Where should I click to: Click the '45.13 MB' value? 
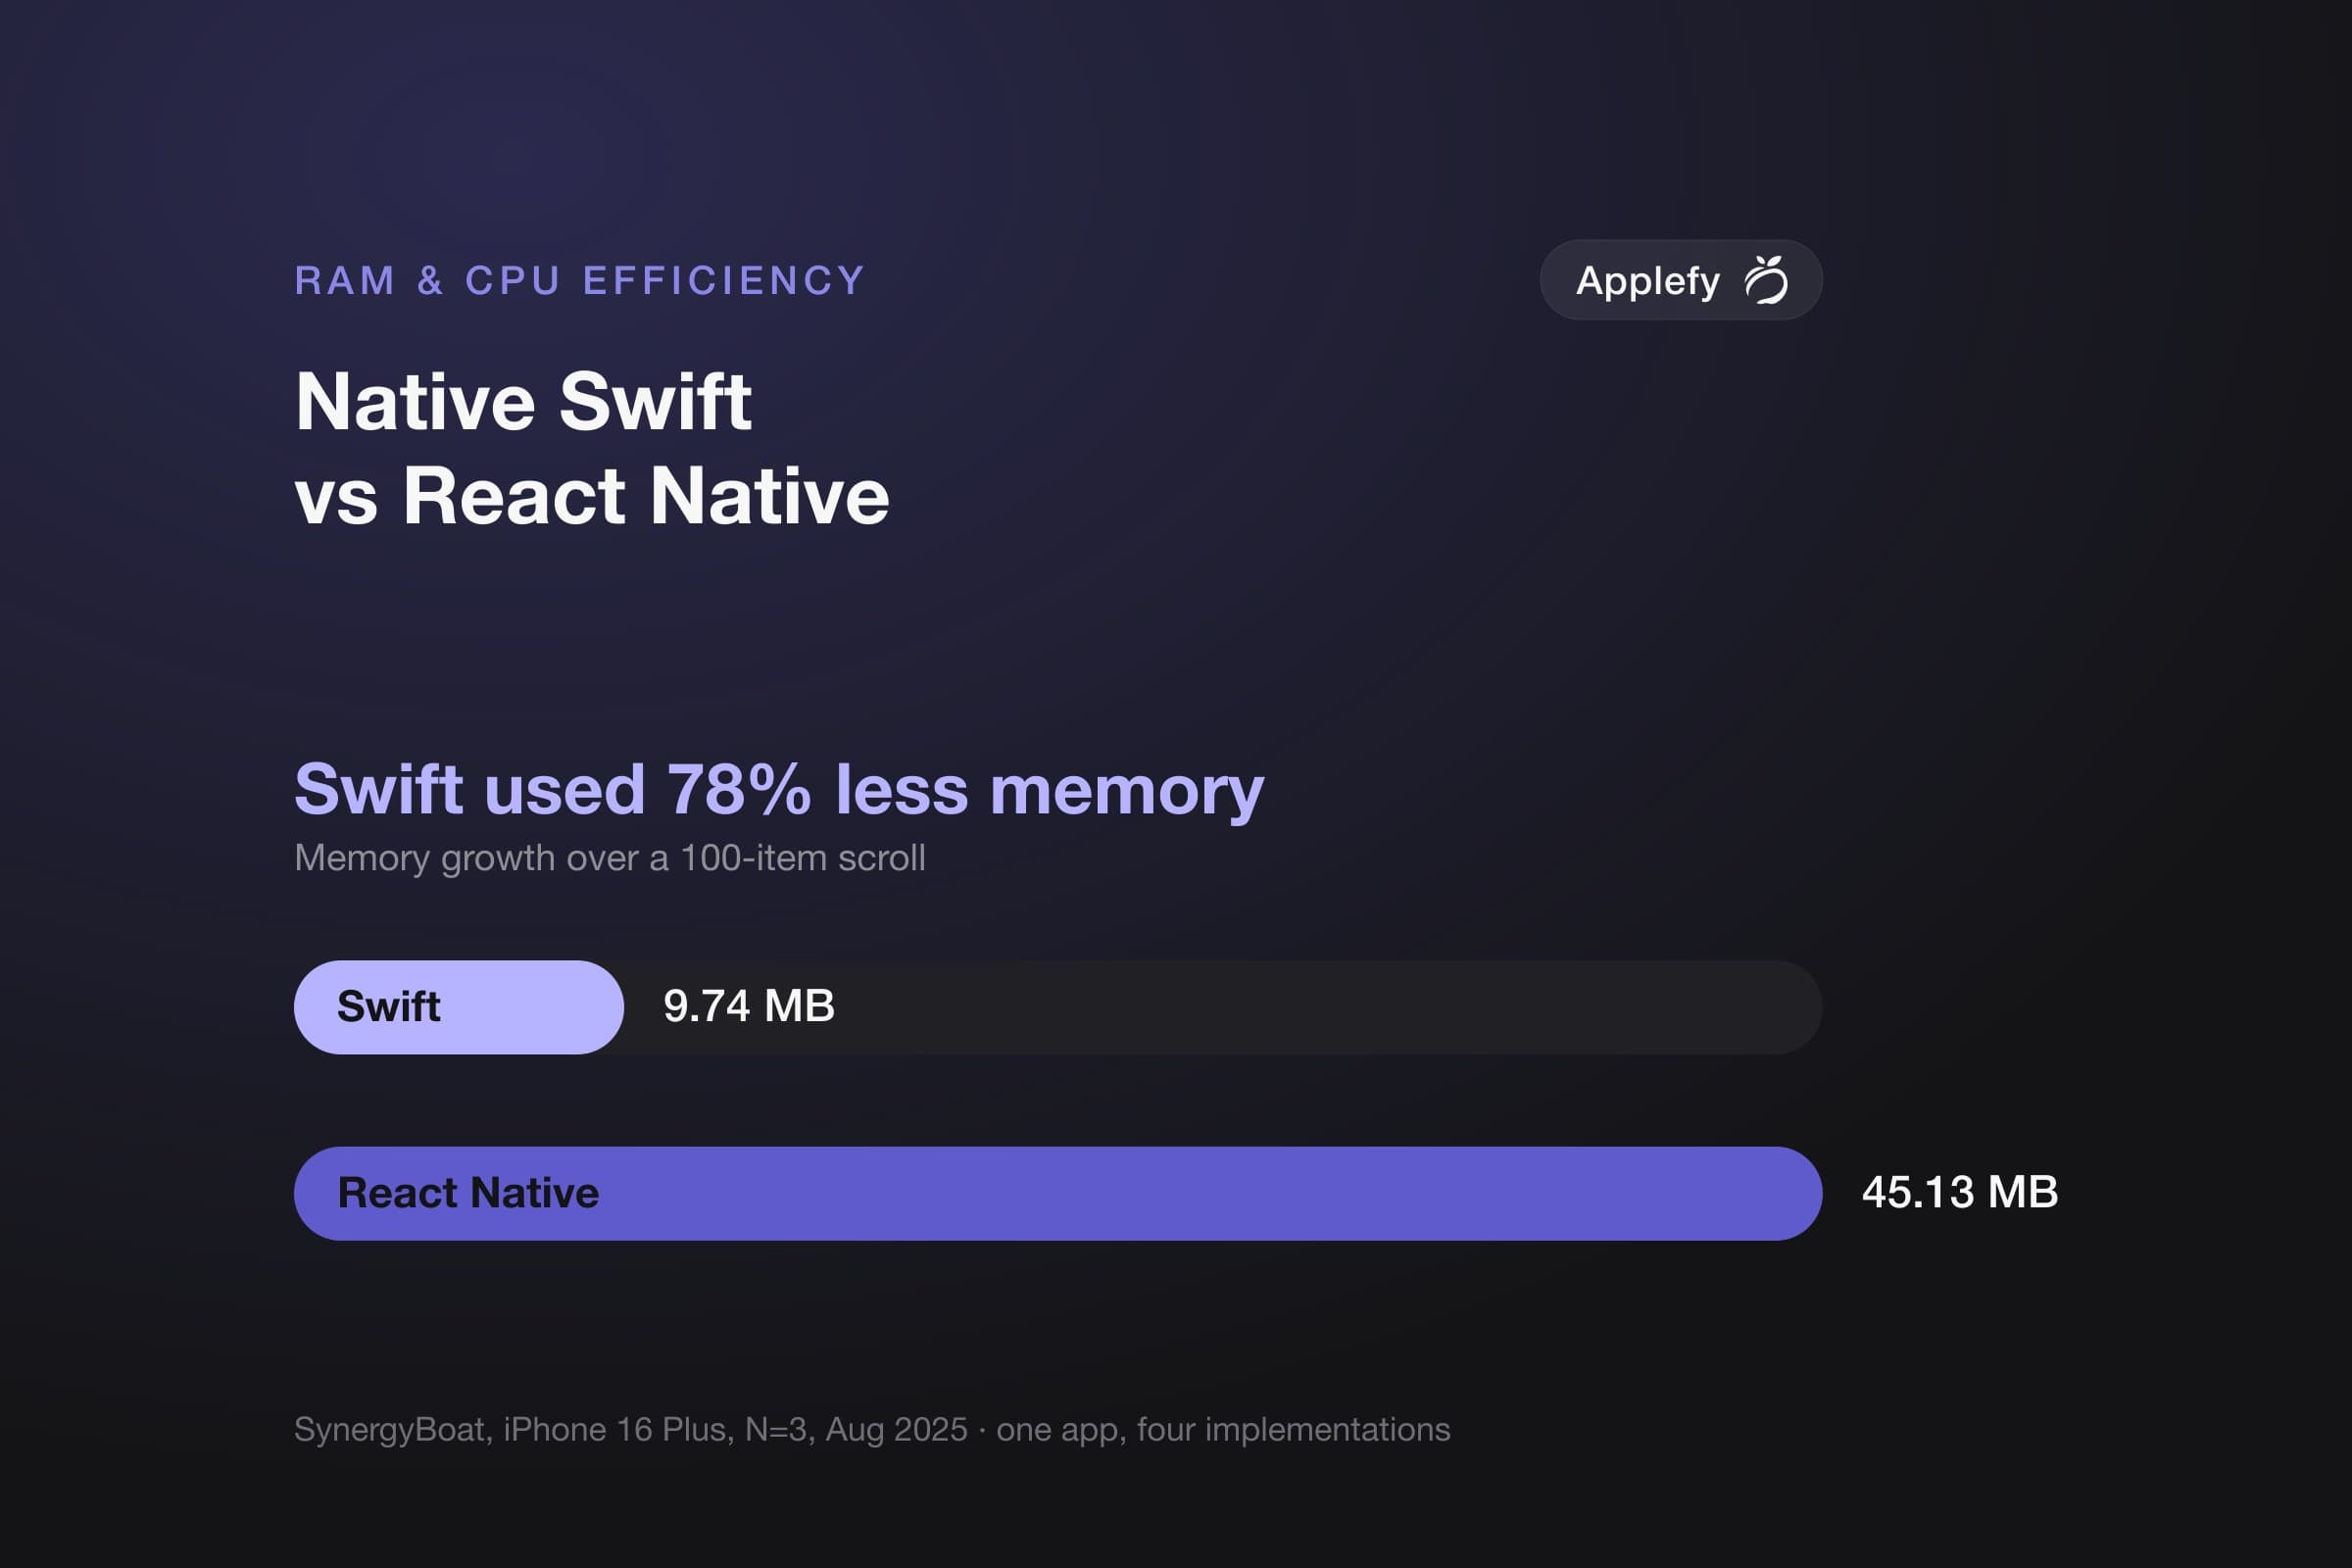click(x=1960, y=1192)
